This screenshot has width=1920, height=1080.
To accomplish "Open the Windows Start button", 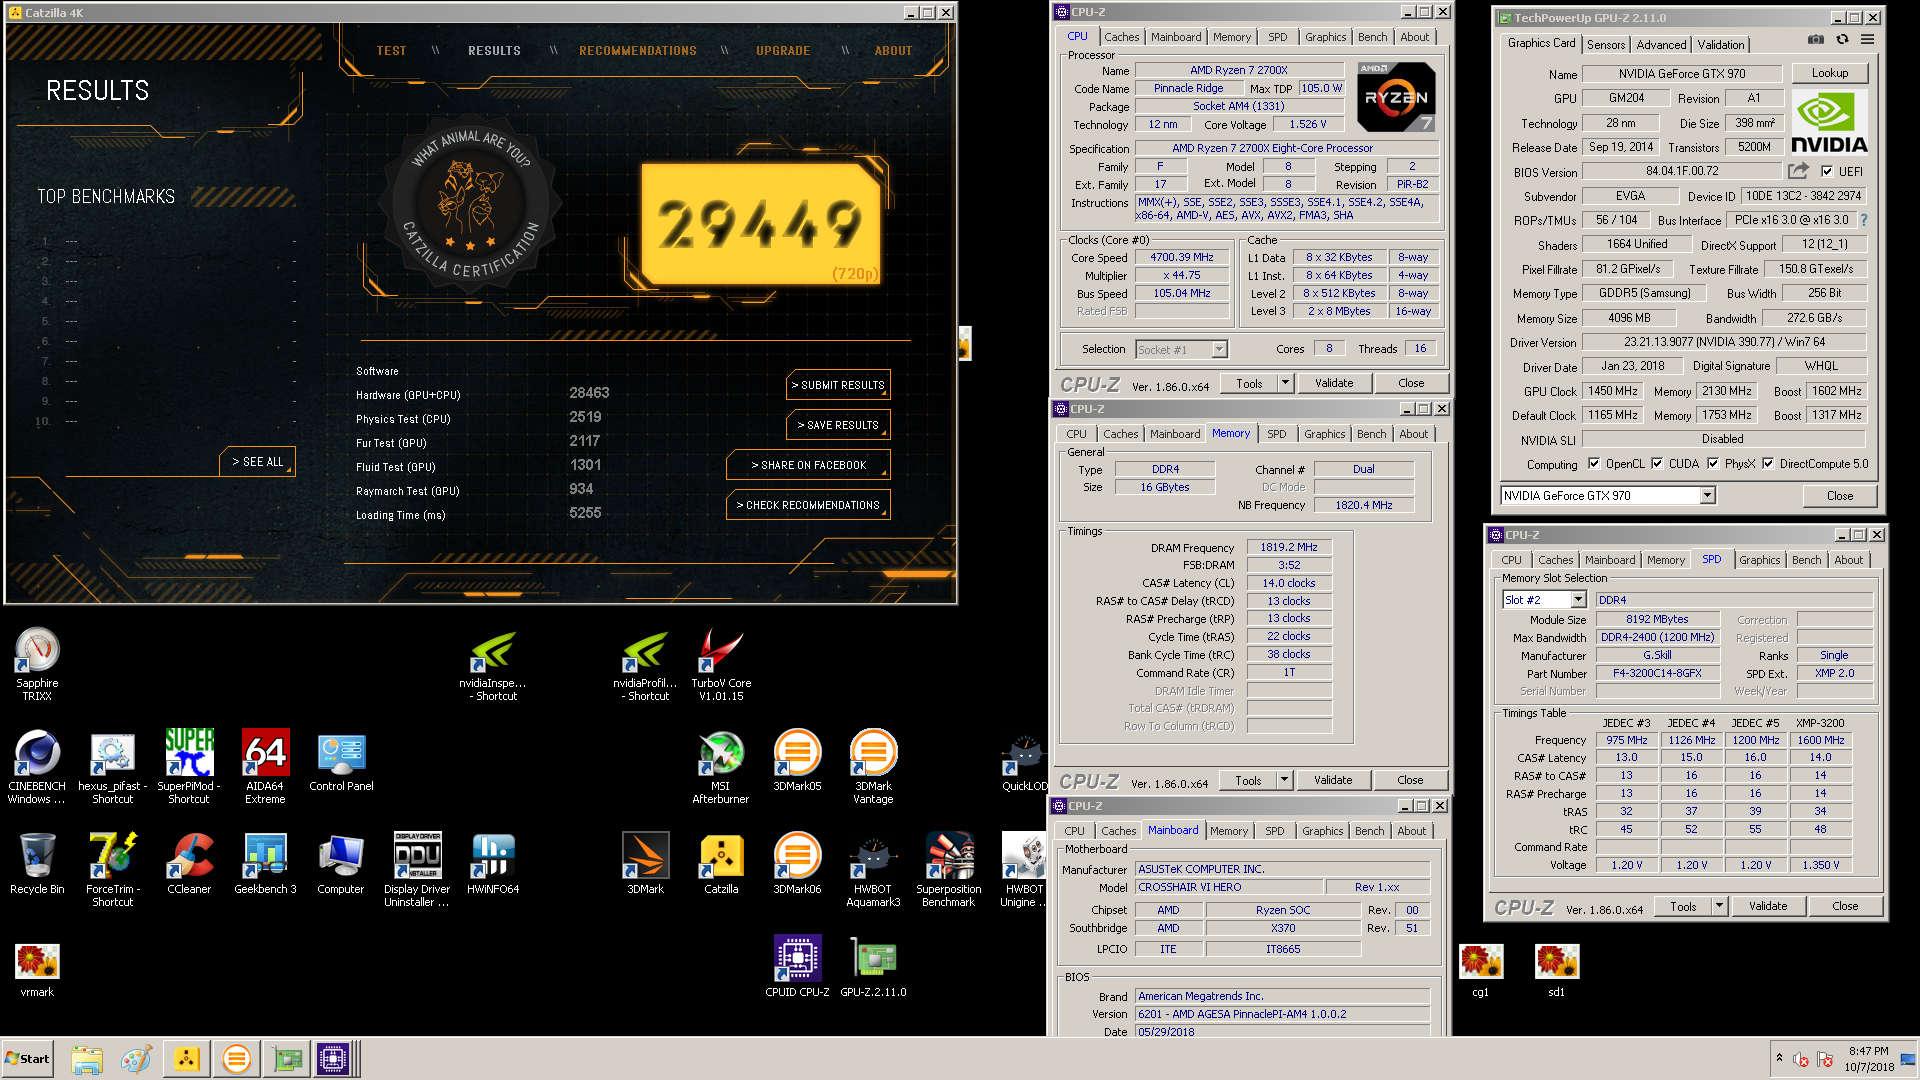I will click(x=27, y=1059).
